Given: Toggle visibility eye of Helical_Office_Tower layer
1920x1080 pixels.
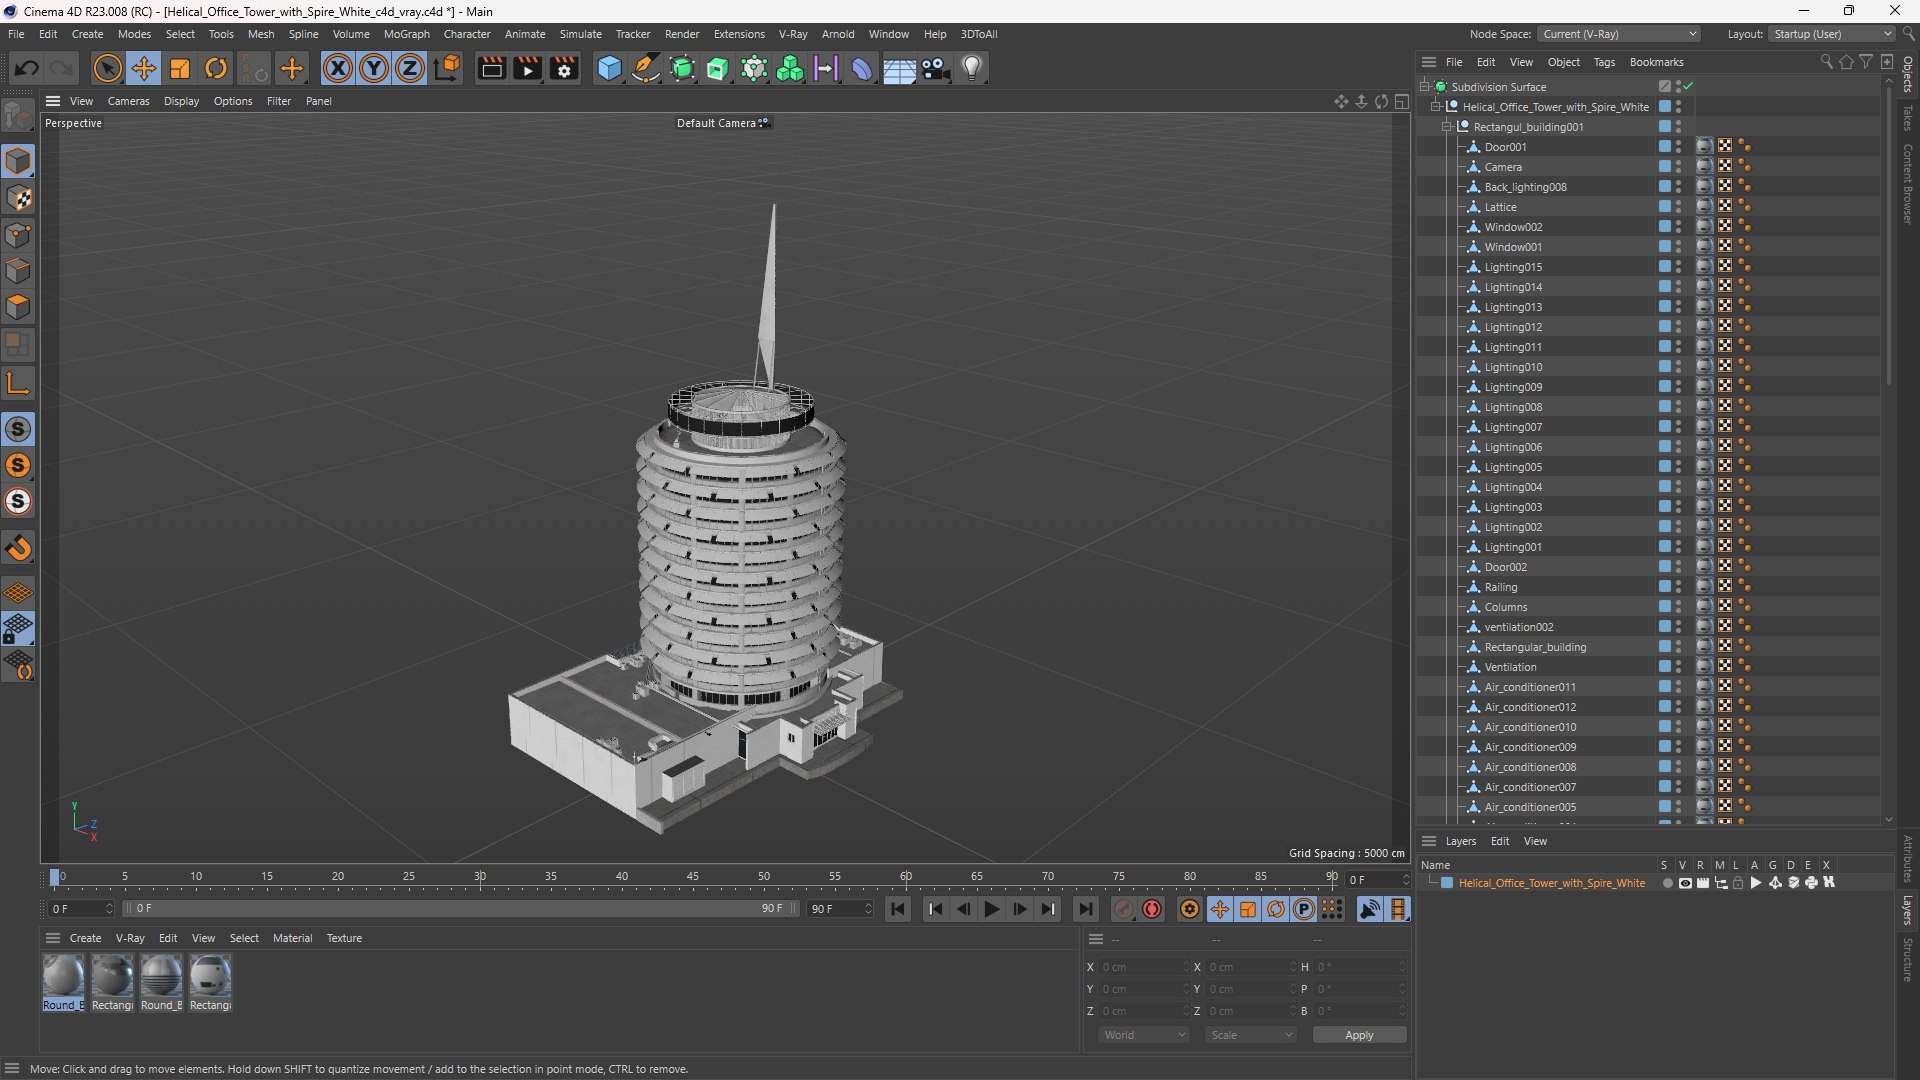Looking at the screenshot, I should (x=1685, y=883).
